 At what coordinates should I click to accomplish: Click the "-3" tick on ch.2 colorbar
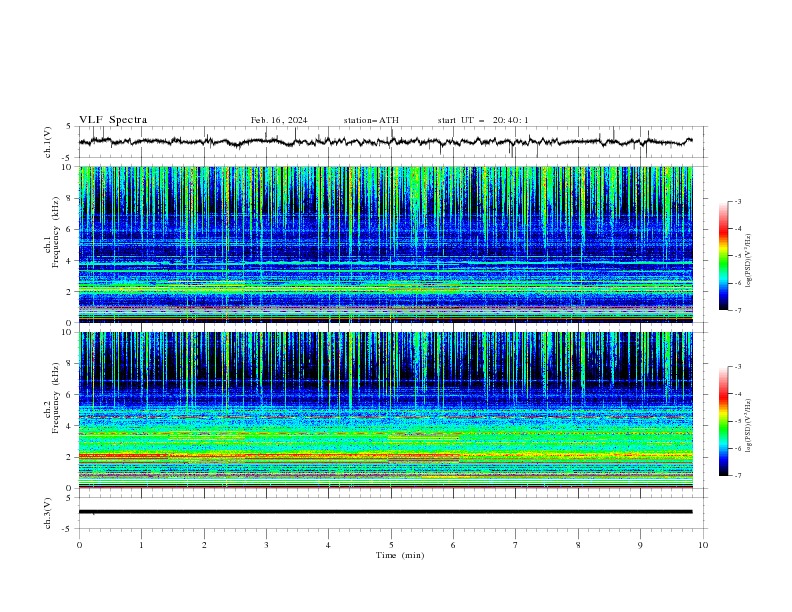pos(737,367)
